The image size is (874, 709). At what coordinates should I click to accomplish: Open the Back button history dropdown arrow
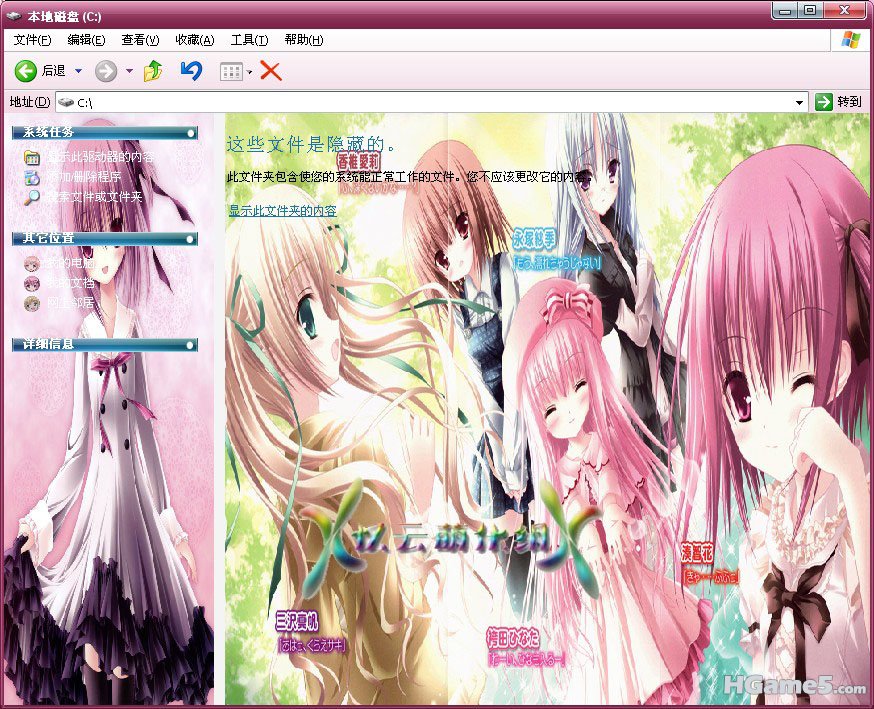point(79,71)
